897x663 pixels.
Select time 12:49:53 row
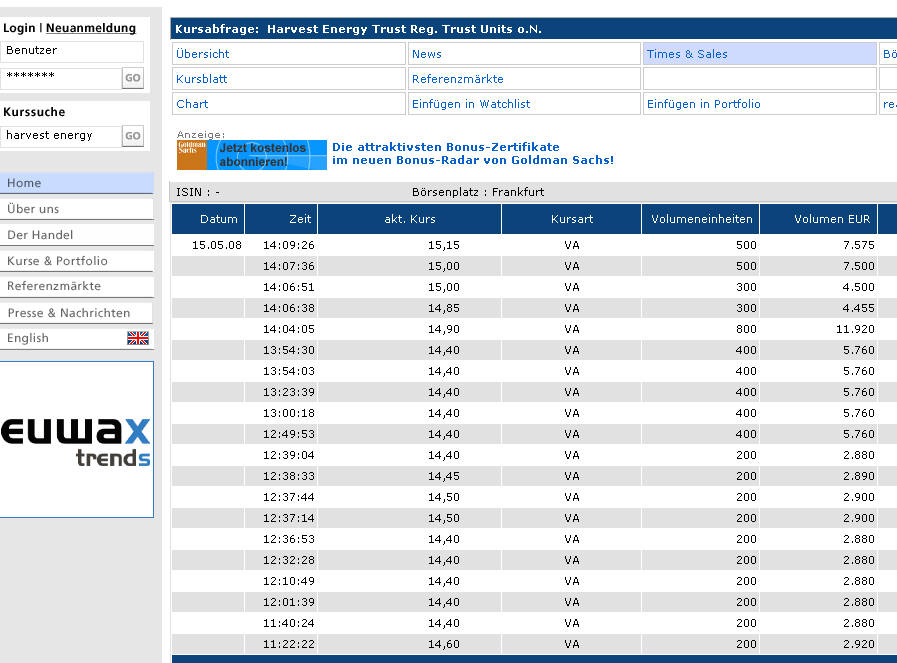288,434
